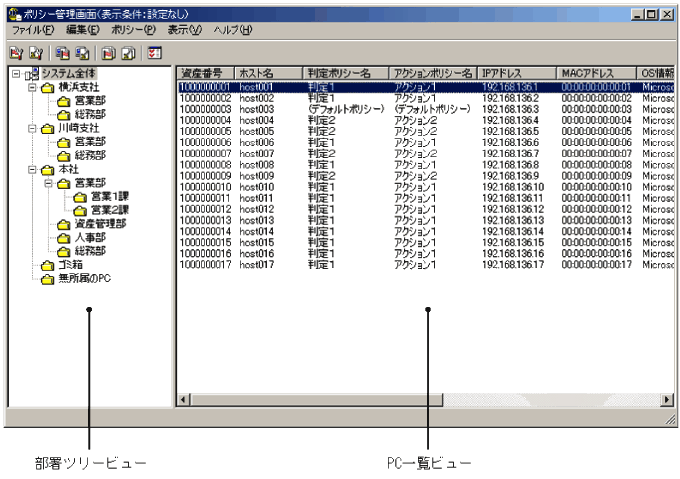Click the hammer-and-wrench toolbar icon (second in toolbar)
This screenshot has height=479, width=680.
point(36,53)
